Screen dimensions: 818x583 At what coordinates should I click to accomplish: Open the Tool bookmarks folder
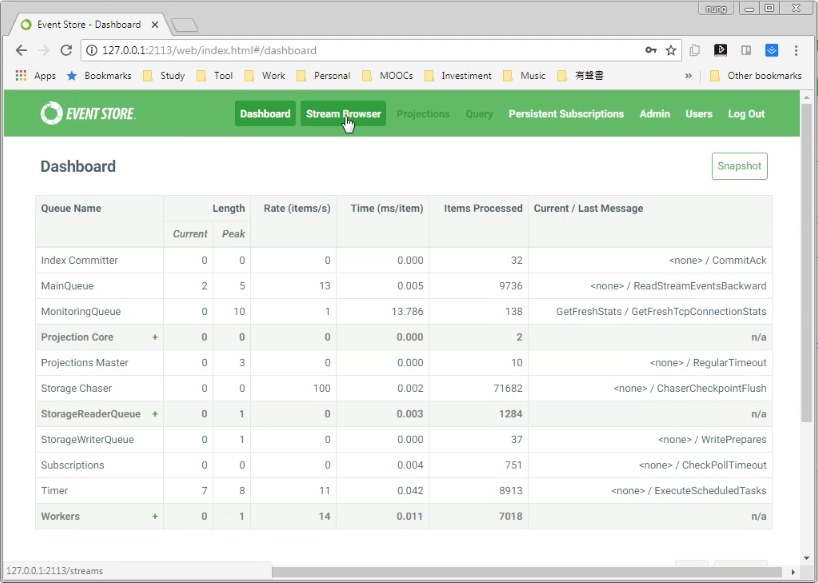pyautogui.click(x=214, y=76)
